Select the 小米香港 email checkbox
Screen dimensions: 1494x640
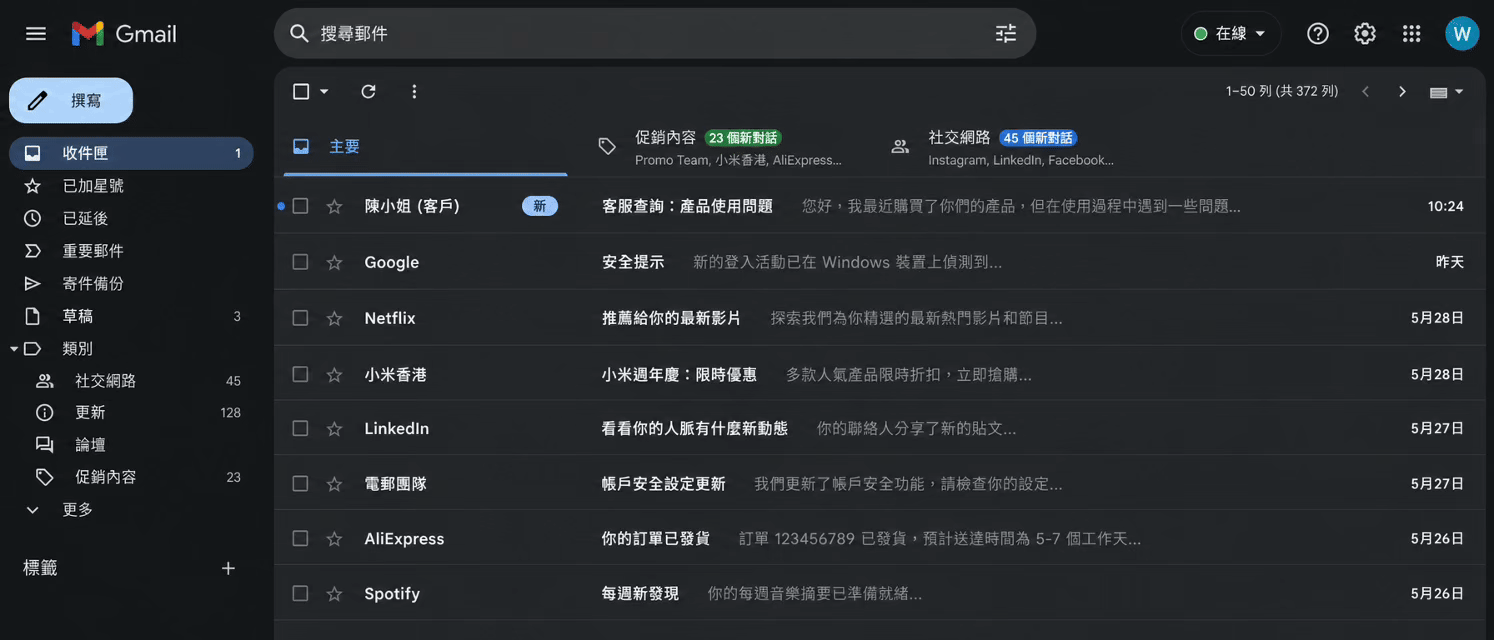300,374
